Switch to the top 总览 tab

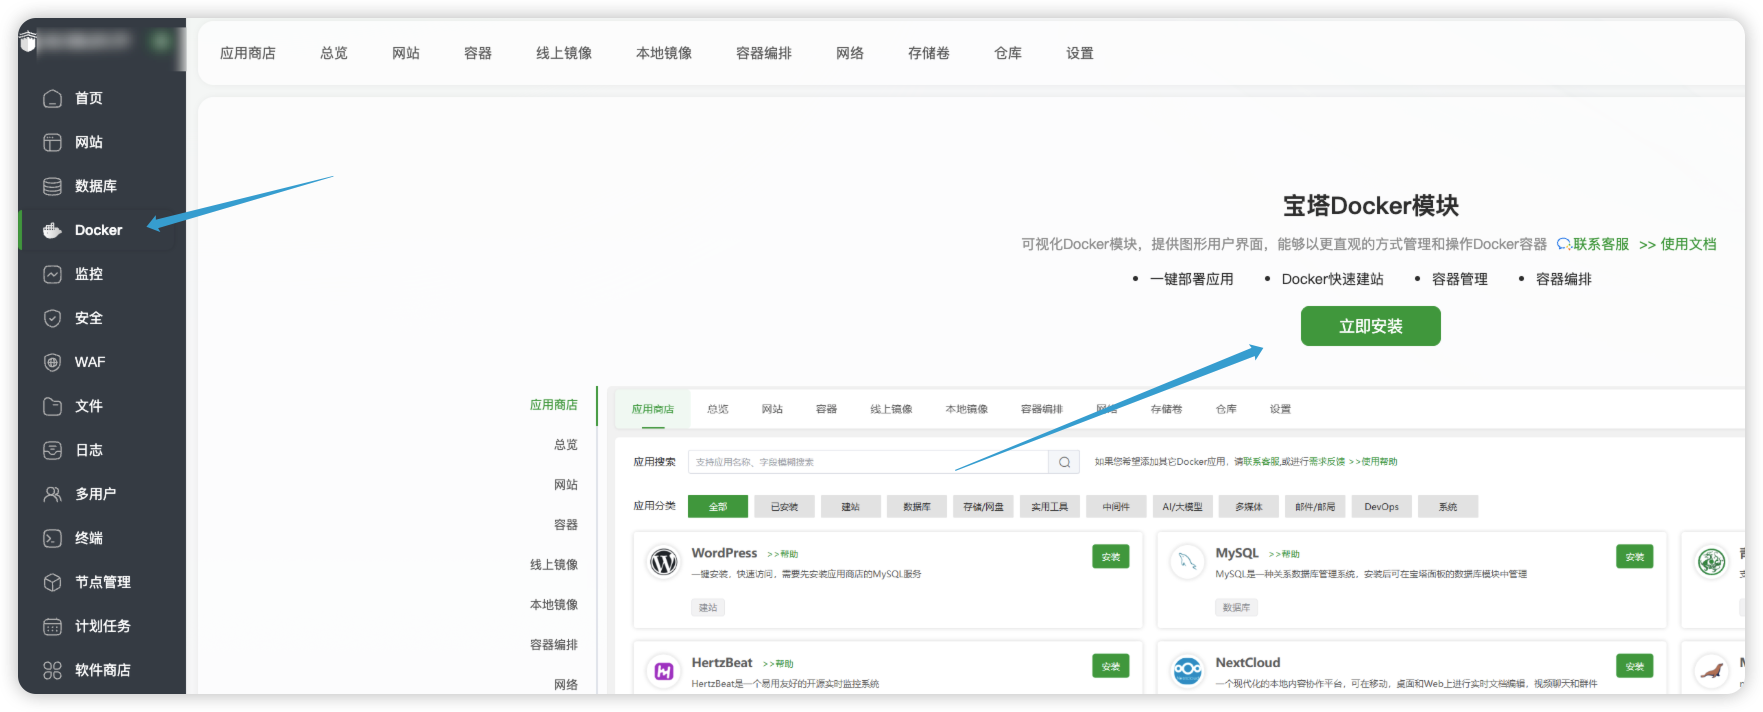coord(334,53)
